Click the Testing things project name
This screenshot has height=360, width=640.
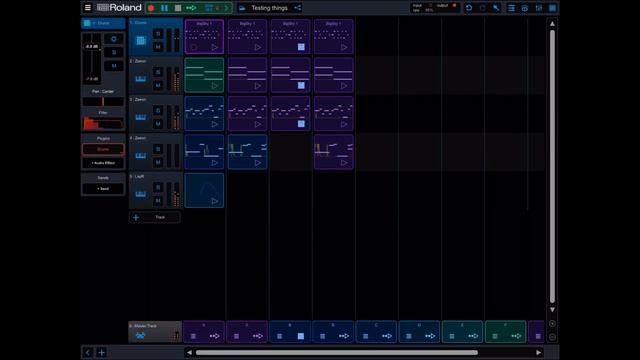click(x=269, y=8)
